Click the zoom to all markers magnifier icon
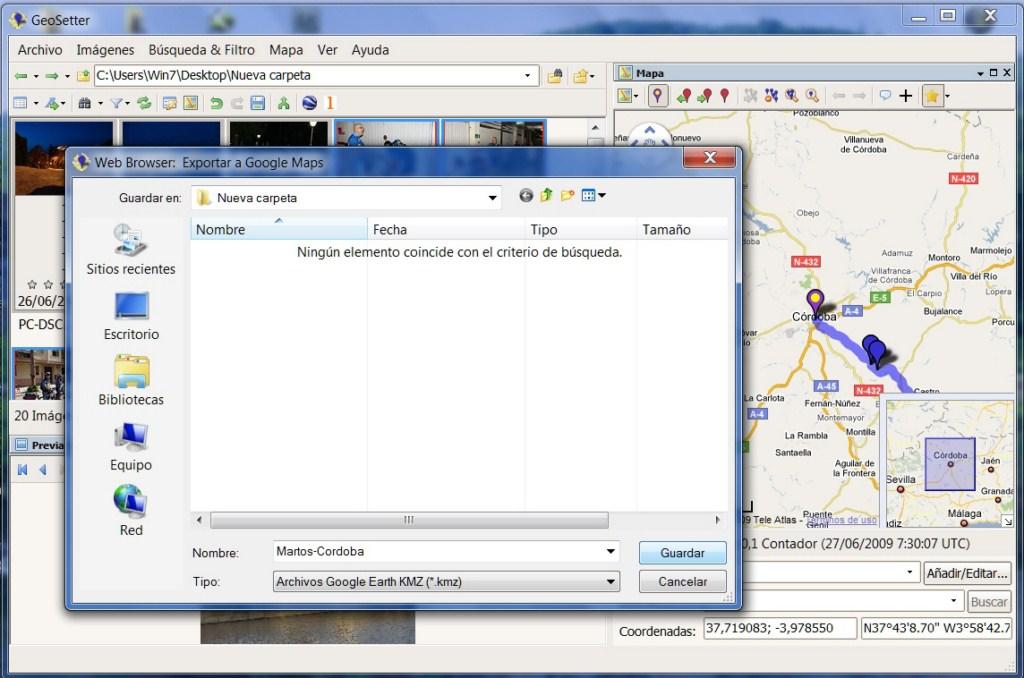 792,96
